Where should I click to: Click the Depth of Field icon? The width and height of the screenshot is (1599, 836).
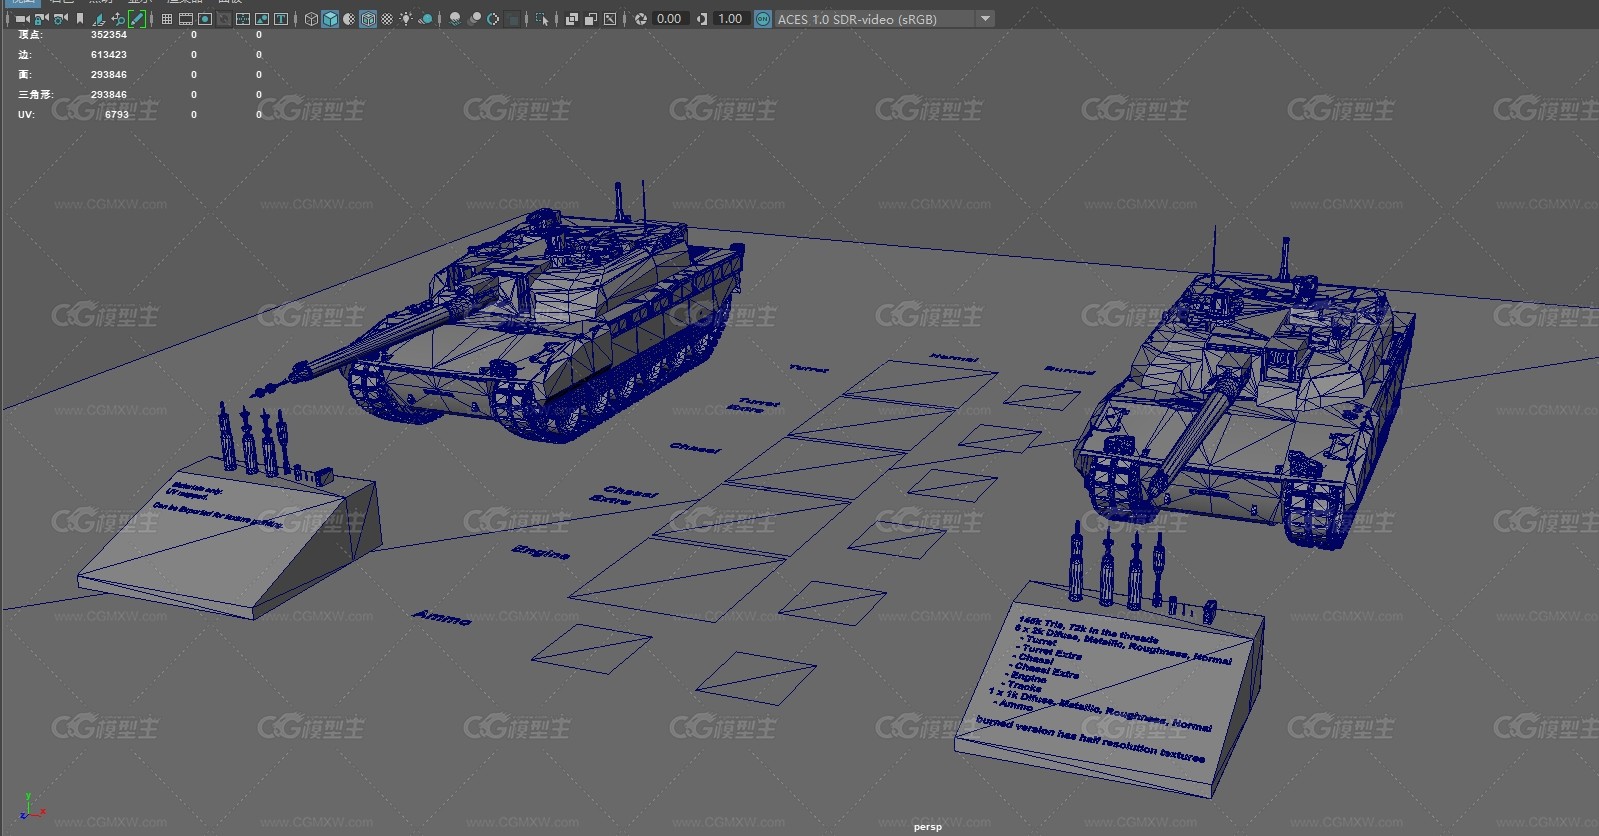point(512,19)
